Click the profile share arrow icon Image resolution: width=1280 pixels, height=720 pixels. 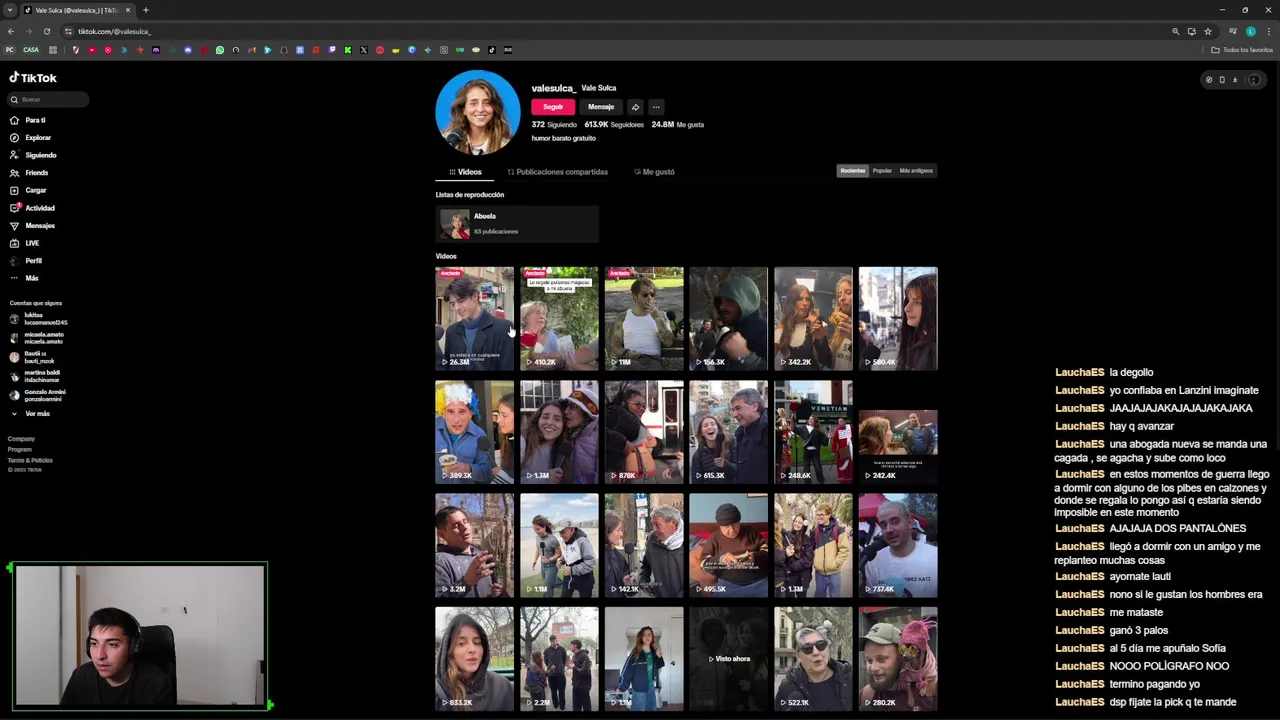pyautogui.click(x=635, y=107)
